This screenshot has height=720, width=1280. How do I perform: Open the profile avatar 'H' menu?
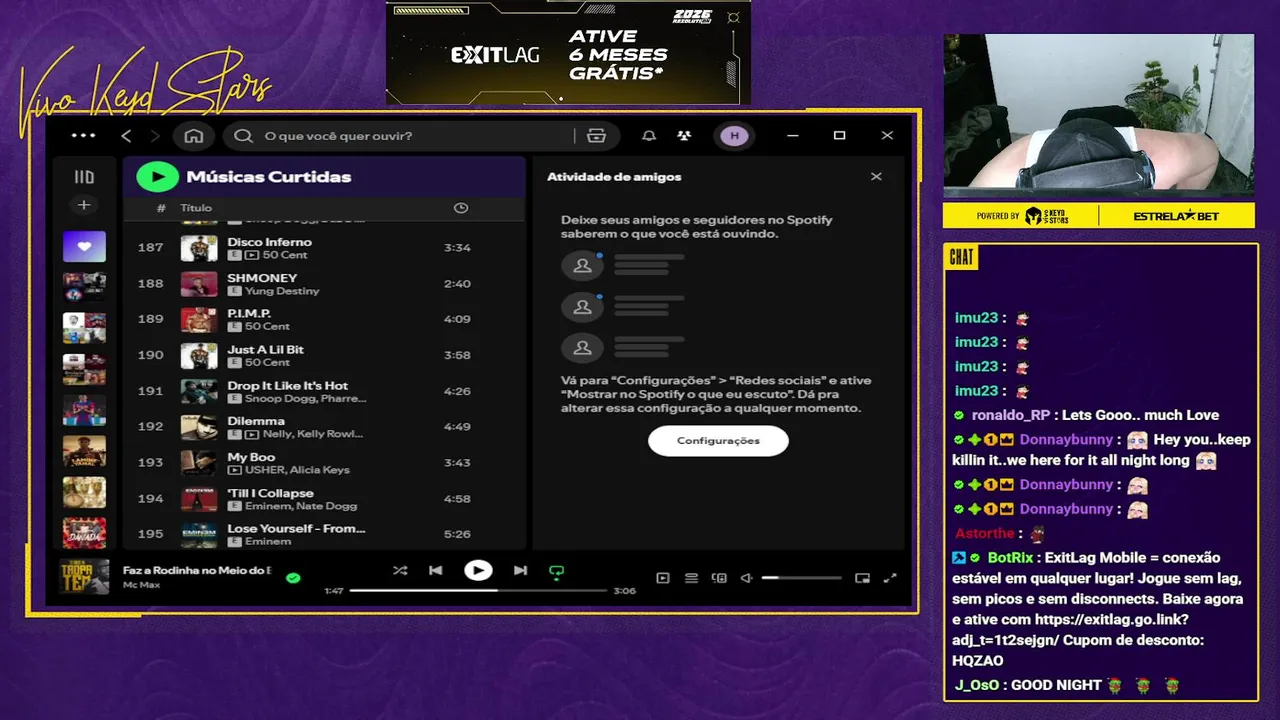point(734,136)
